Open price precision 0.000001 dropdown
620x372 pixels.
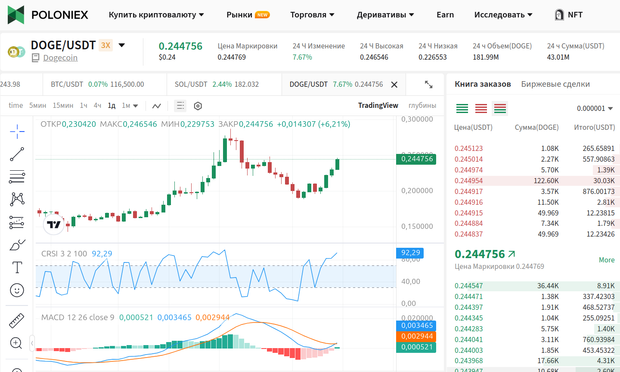click(x=594, y=108)
